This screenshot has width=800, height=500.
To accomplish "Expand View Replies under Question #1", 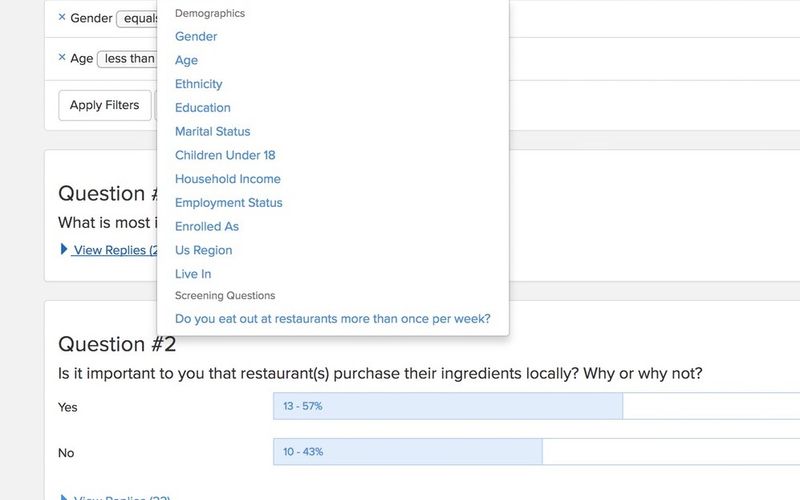I will pos(110,250).
